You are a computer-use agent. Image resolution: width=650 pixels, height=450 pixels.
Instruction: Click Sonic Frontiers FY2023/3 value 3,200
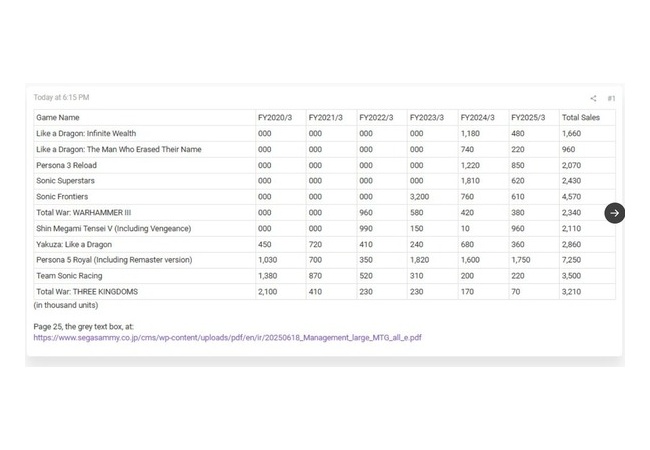tap(419, 196)
